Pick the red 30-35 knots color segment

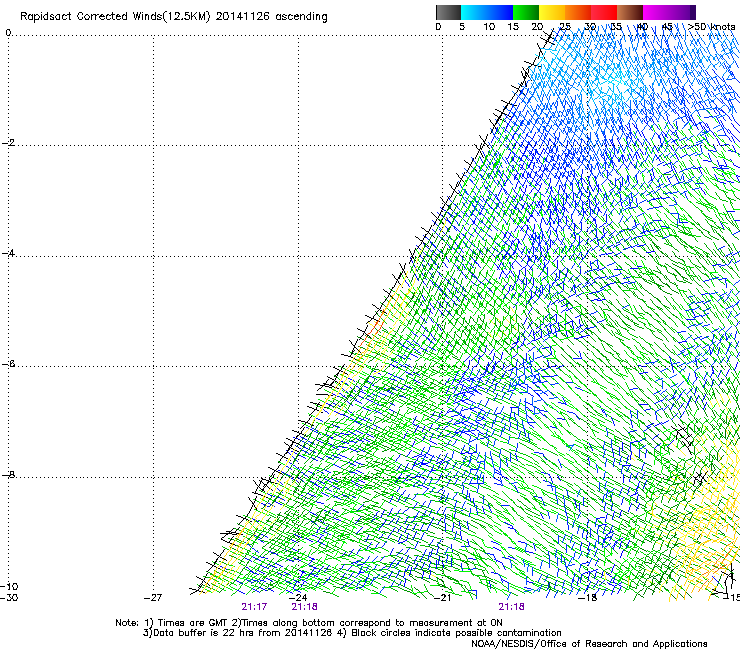(x=604, y=12)
